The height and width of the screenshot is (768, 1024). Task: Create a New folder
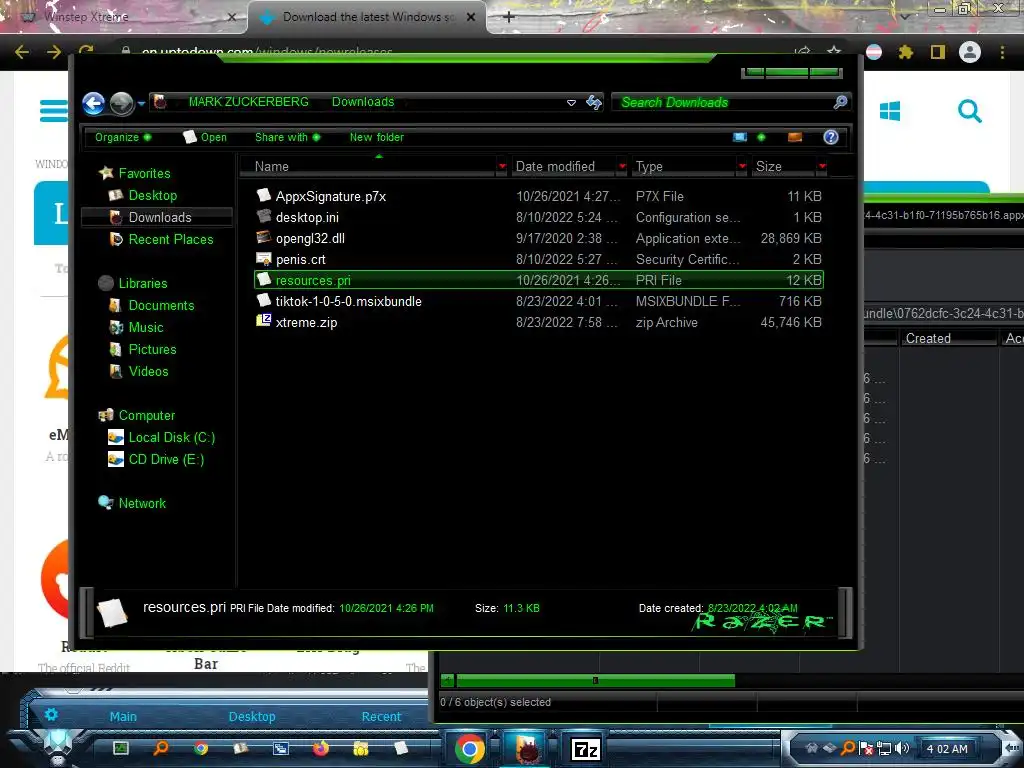[377, 137]
